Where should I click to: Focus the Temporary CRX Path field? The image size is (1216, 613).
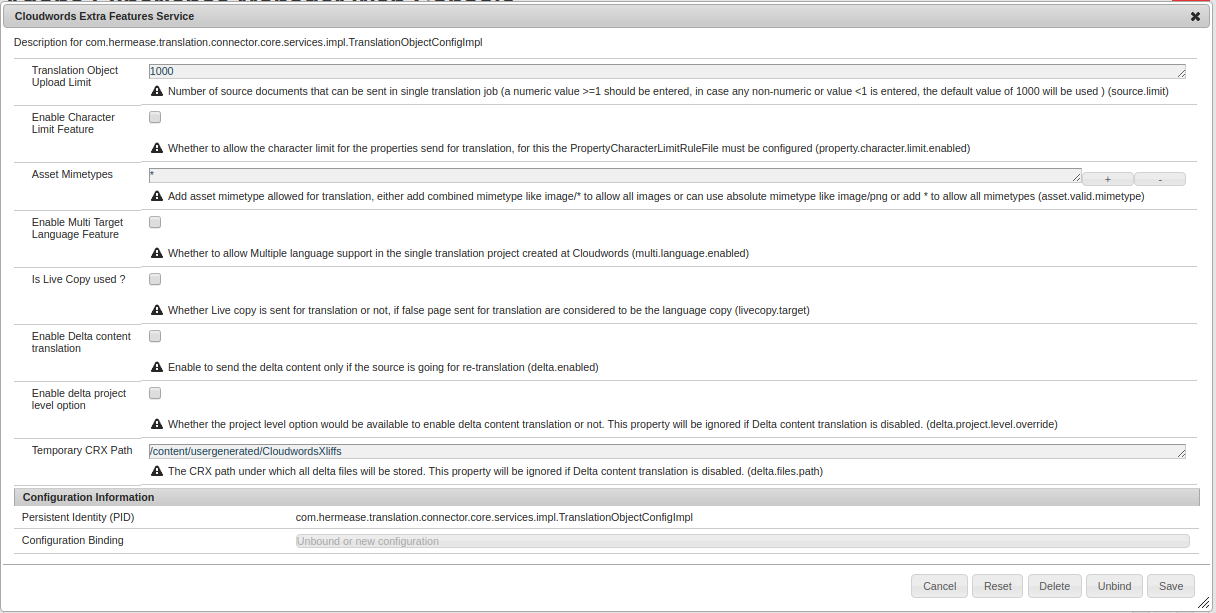(666, 451)
